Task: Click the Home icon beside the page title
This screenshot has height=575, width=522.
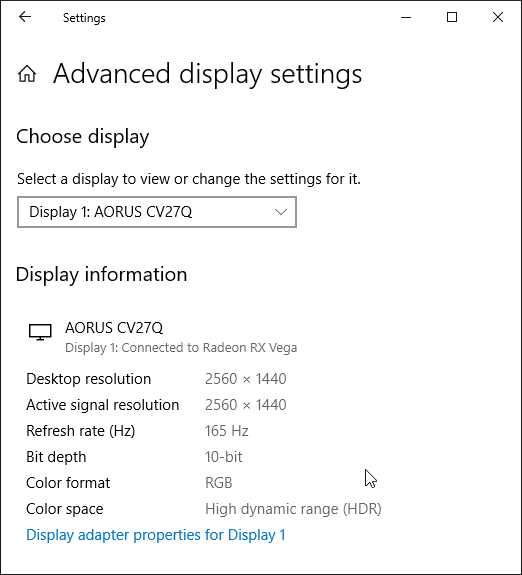Action: [27, 74]
